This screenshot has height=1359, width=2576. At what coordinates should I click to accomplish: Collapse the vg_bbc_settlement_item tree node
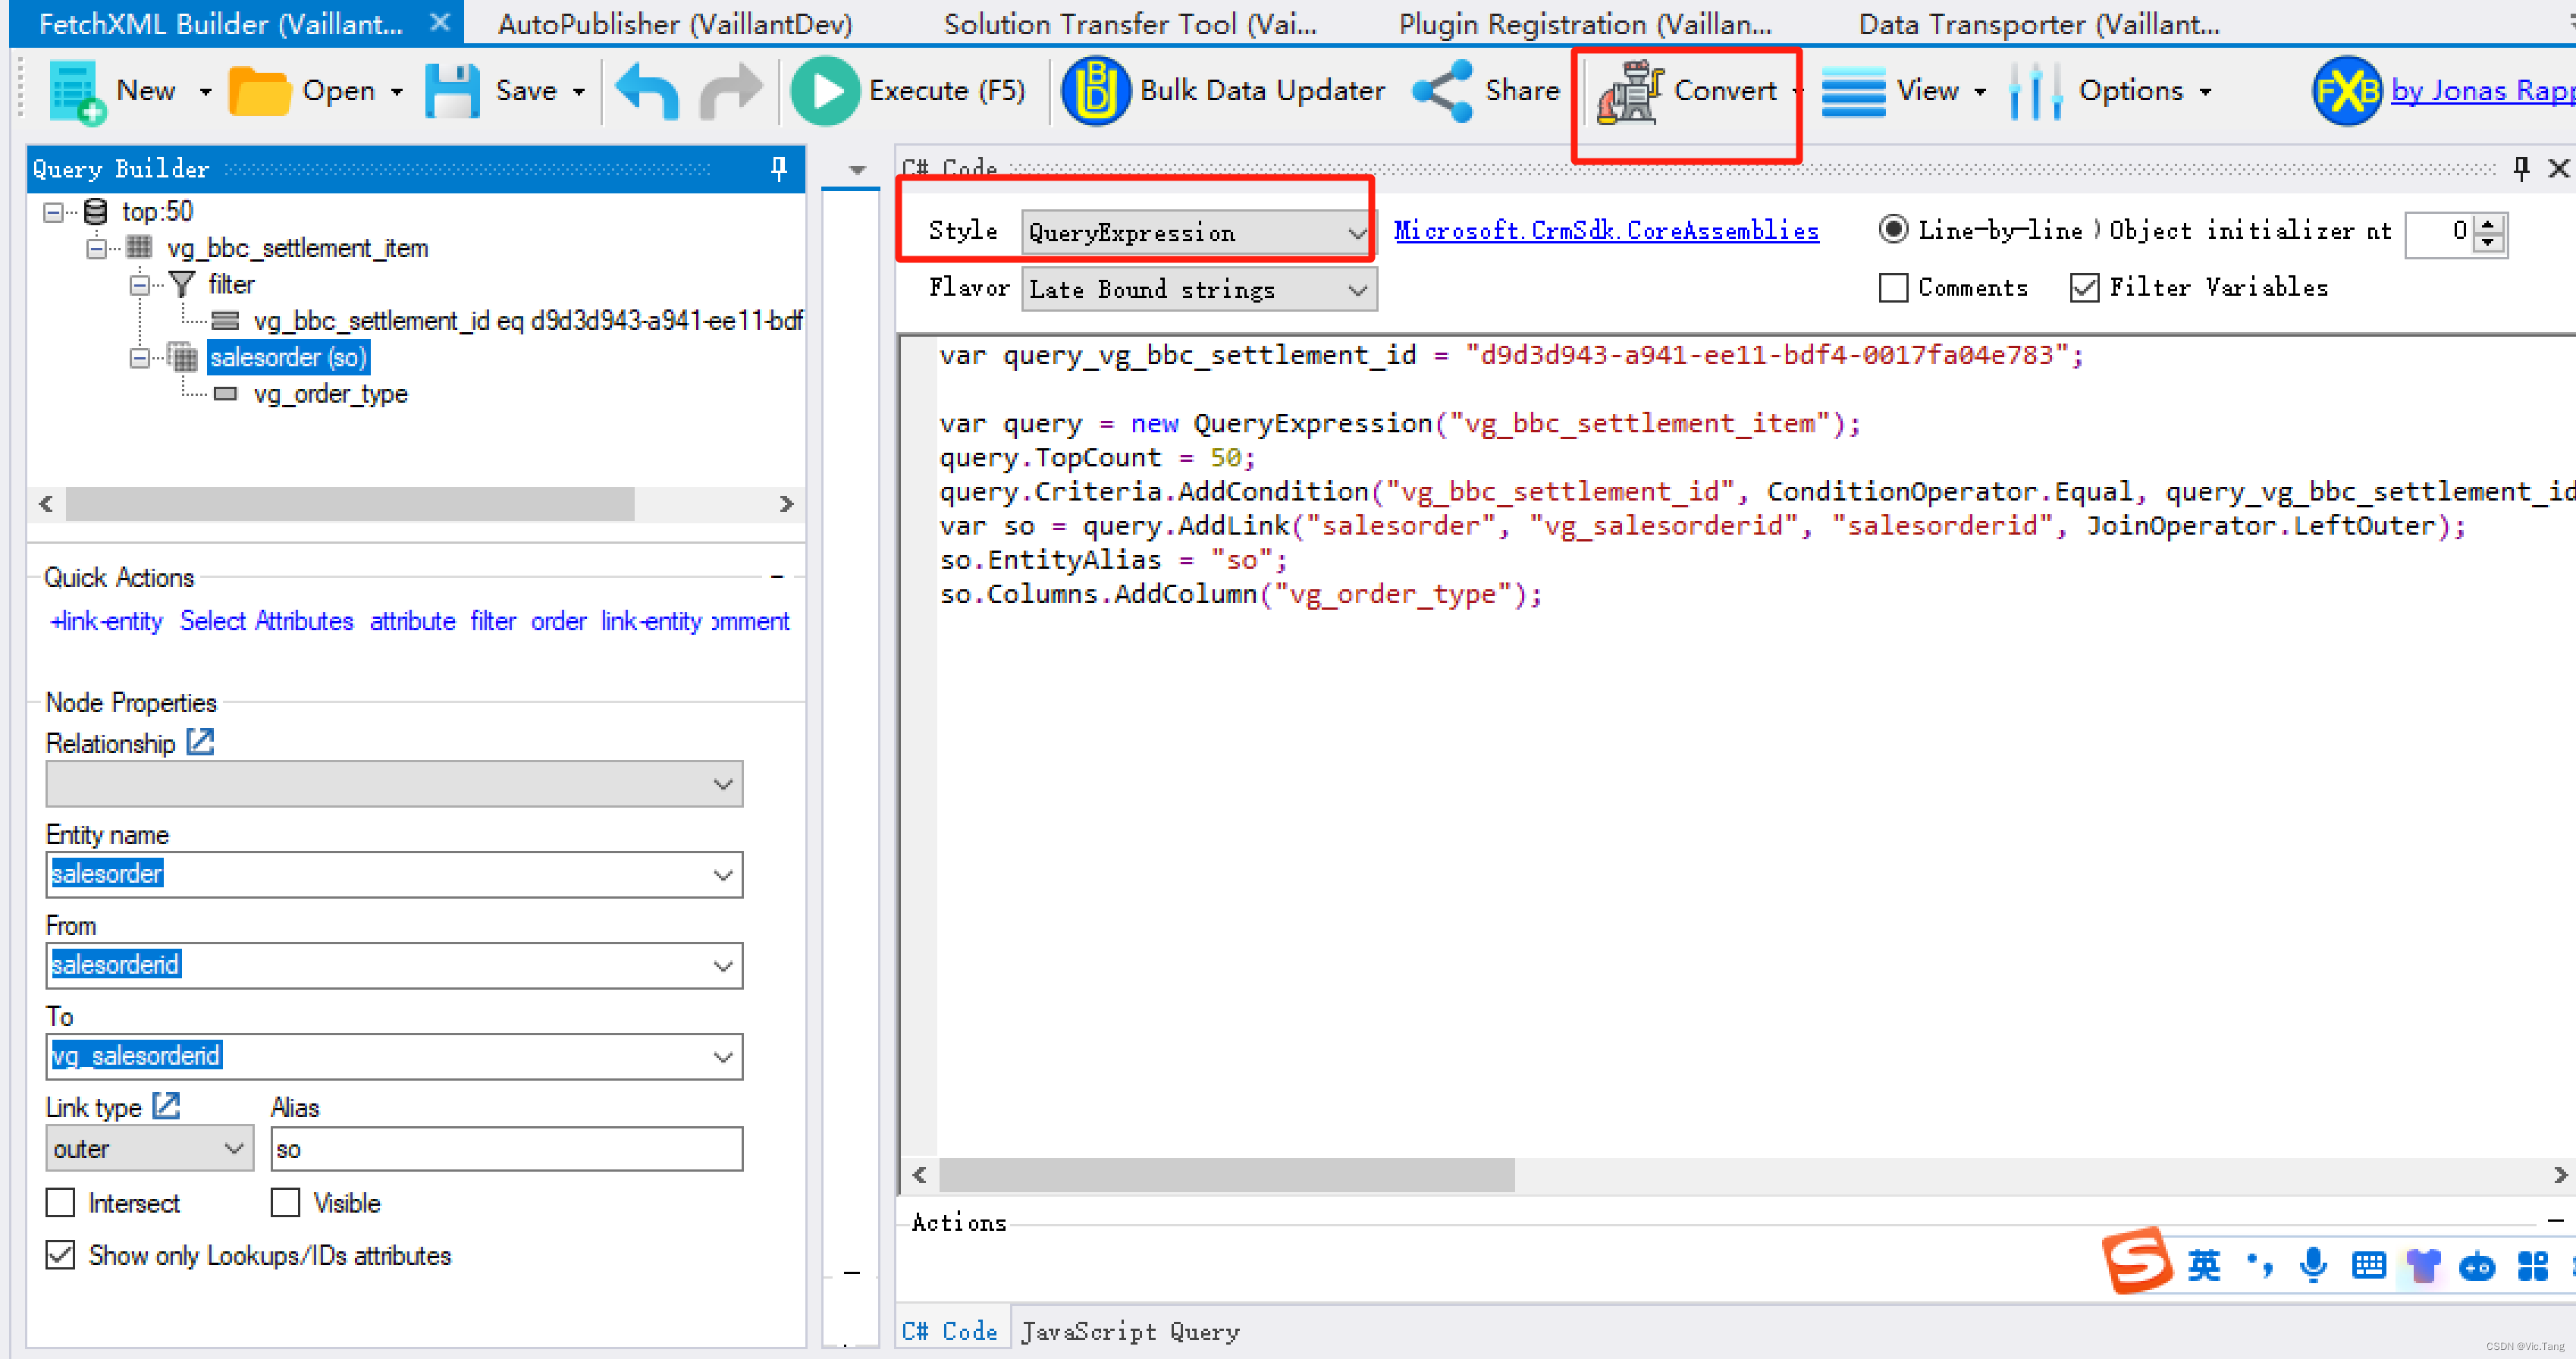point(97,248)
